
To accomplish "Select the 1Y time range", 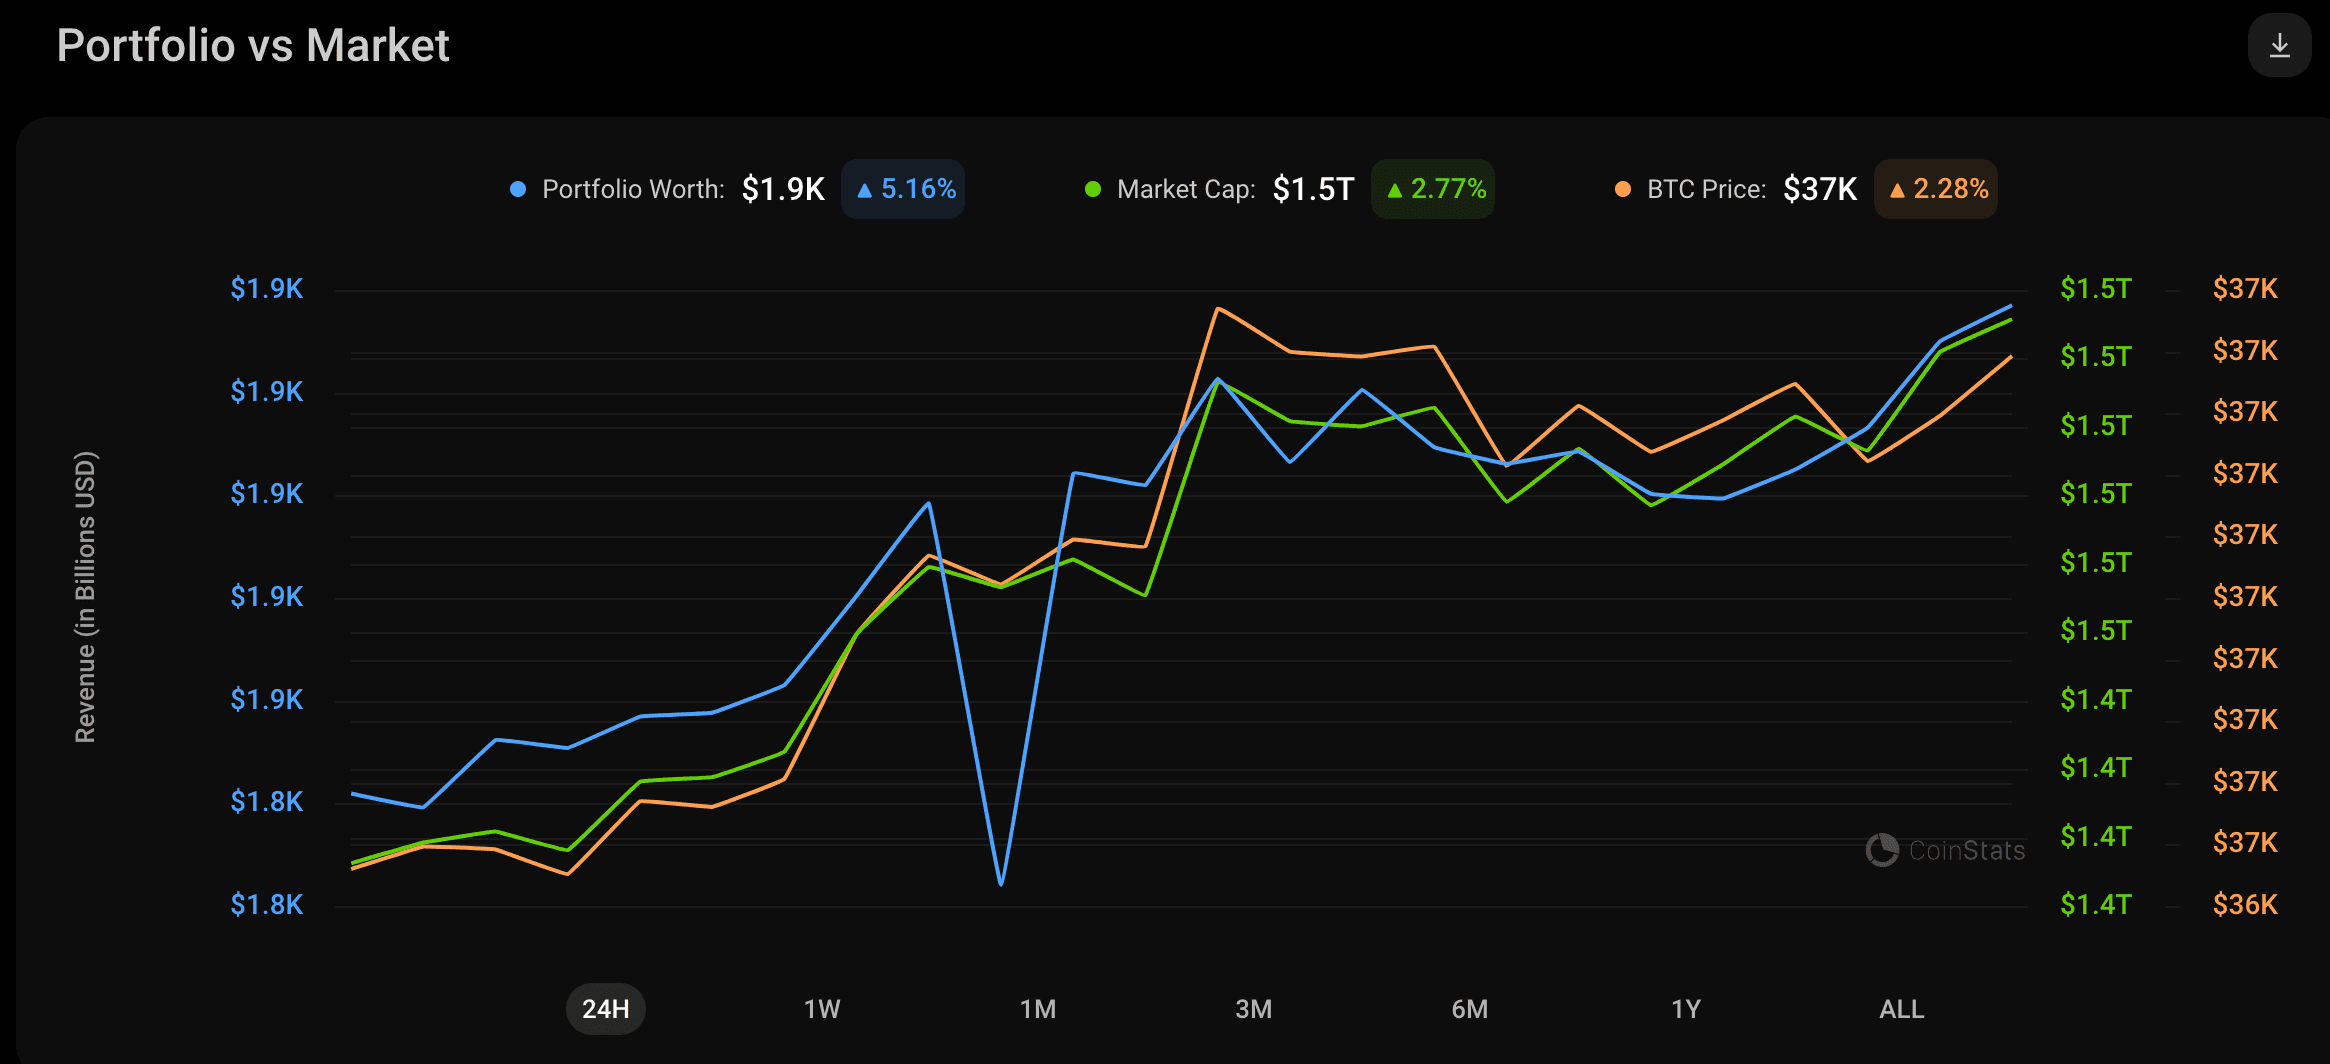I will coord(1686,1009).
